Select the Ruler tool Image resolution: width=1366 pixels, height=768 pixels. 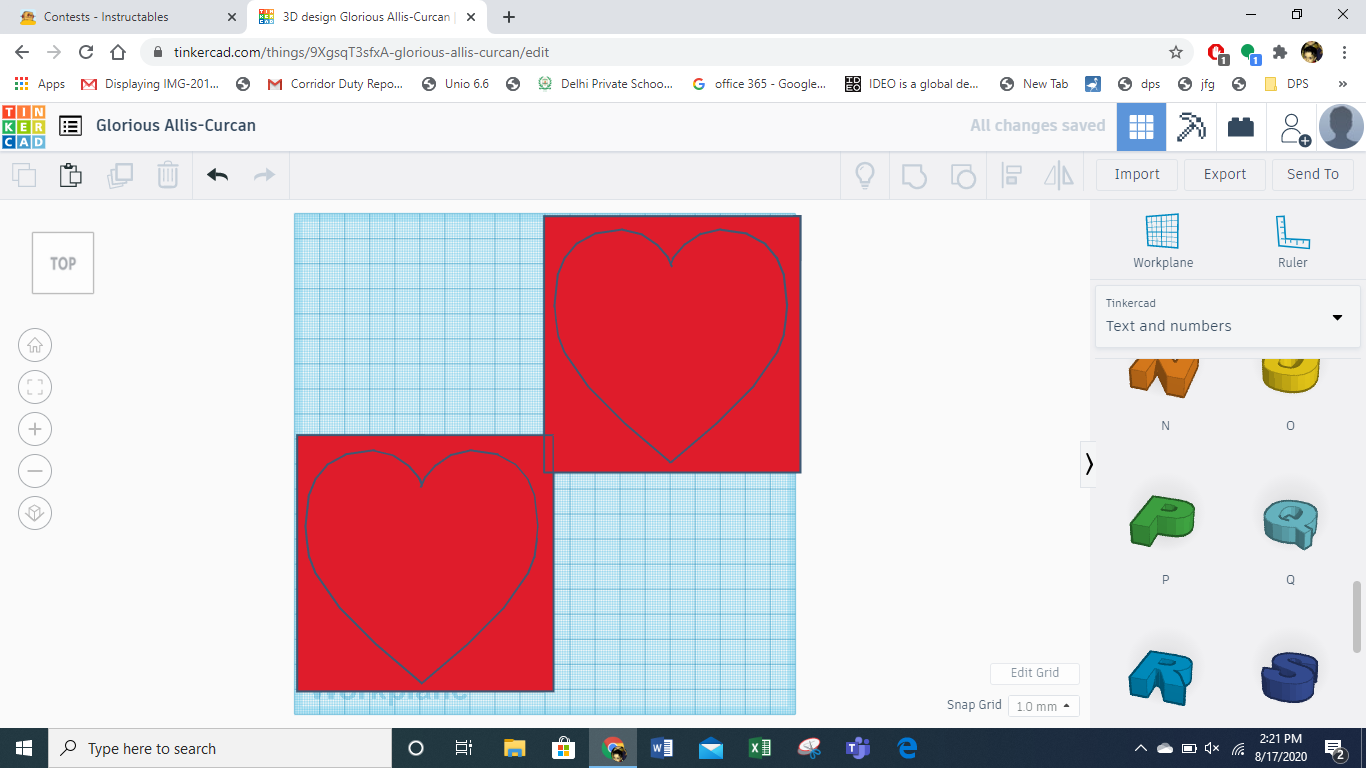(x=1293, y=241)
